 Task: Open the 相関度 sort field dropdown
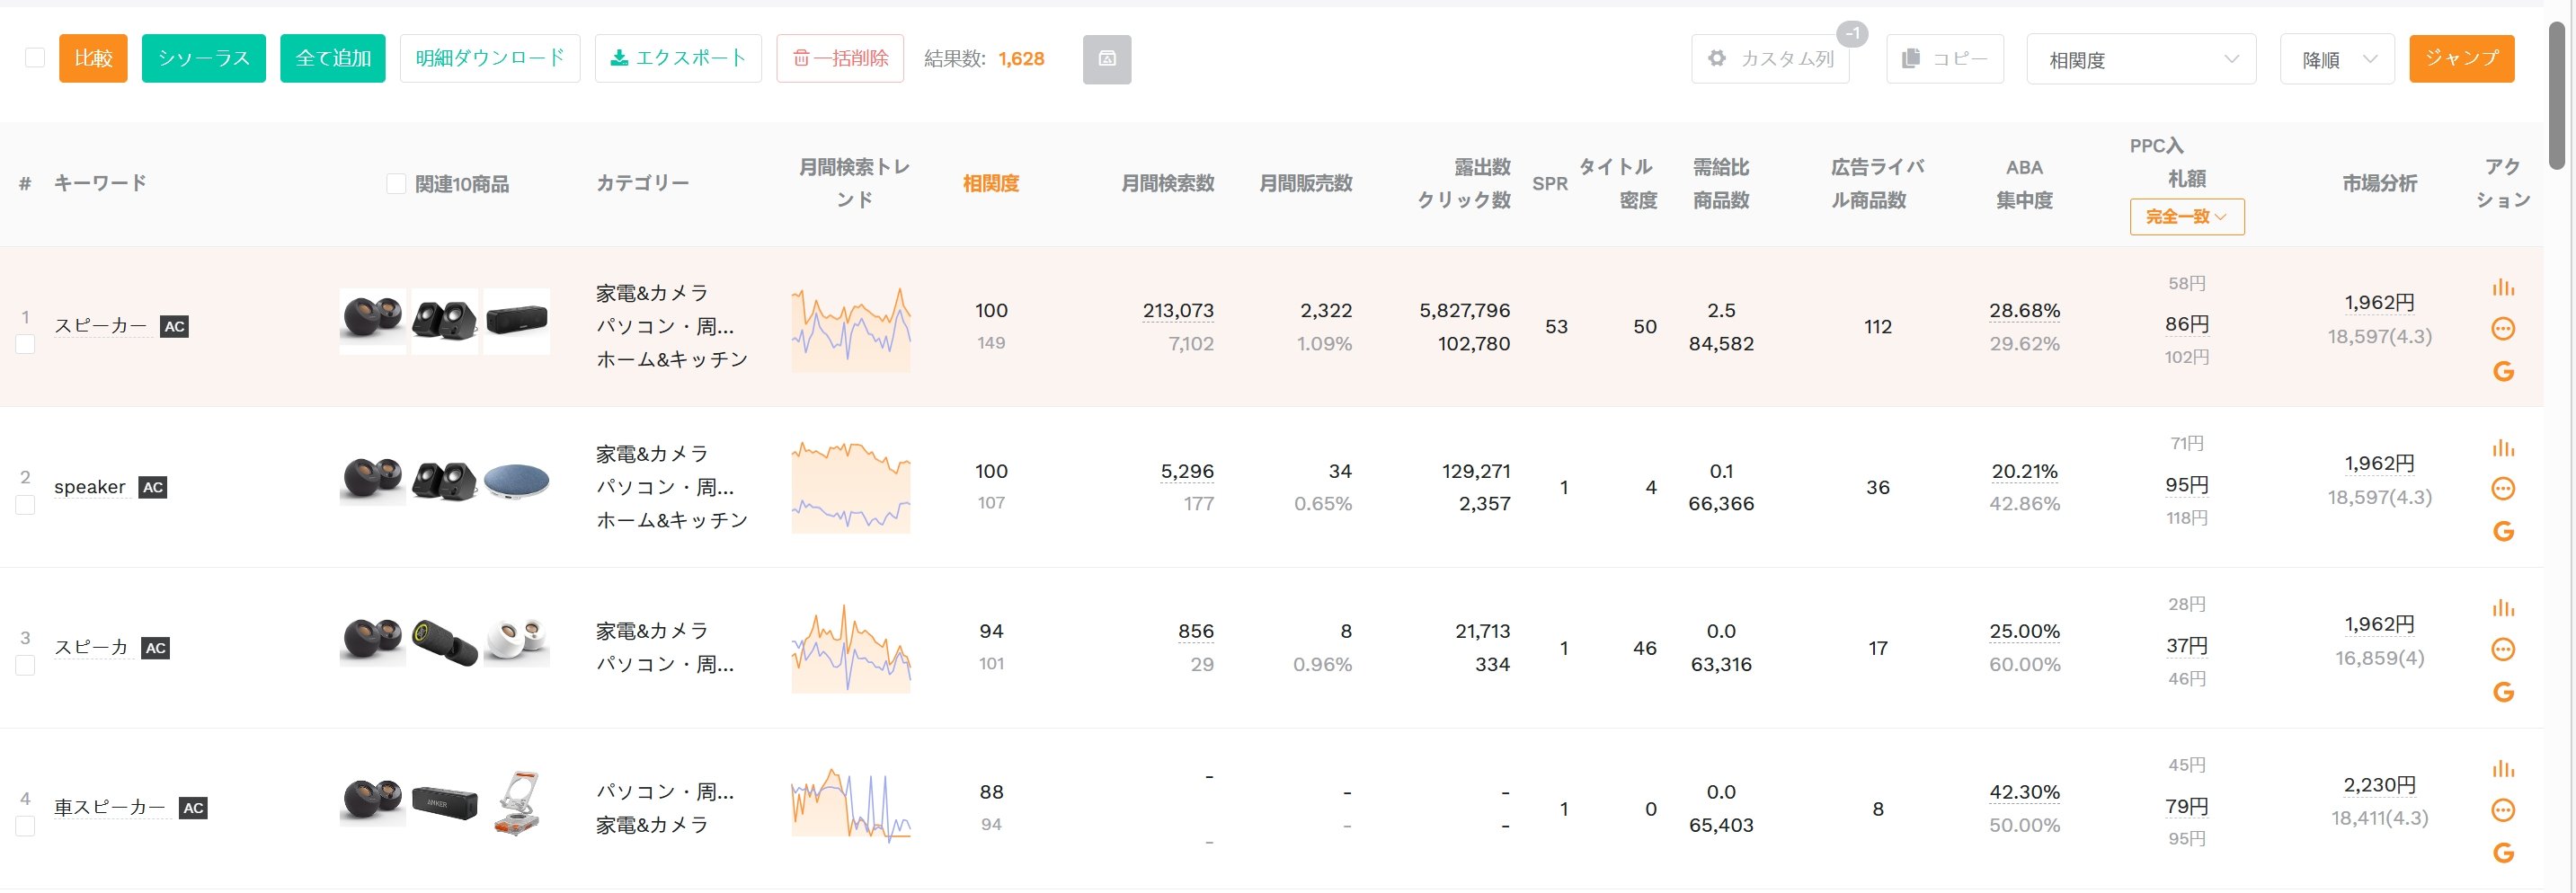2141,59
